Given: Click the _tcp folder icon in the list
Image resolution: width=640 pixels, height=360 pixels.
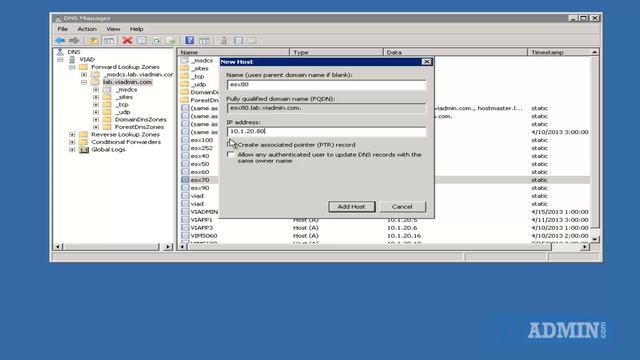Looking at the screenshot, I should click(x=184, y=76).
